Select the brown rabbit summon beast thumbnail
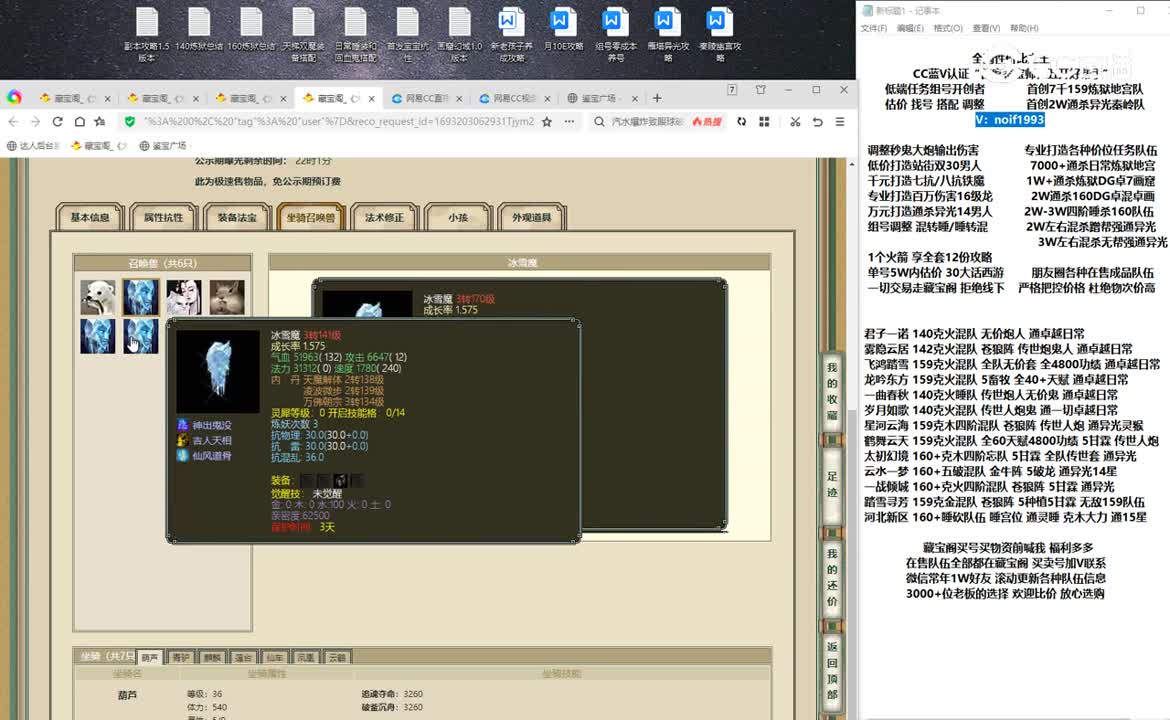The height and width of the screenshot is (720, 1170). click(227, 298)
